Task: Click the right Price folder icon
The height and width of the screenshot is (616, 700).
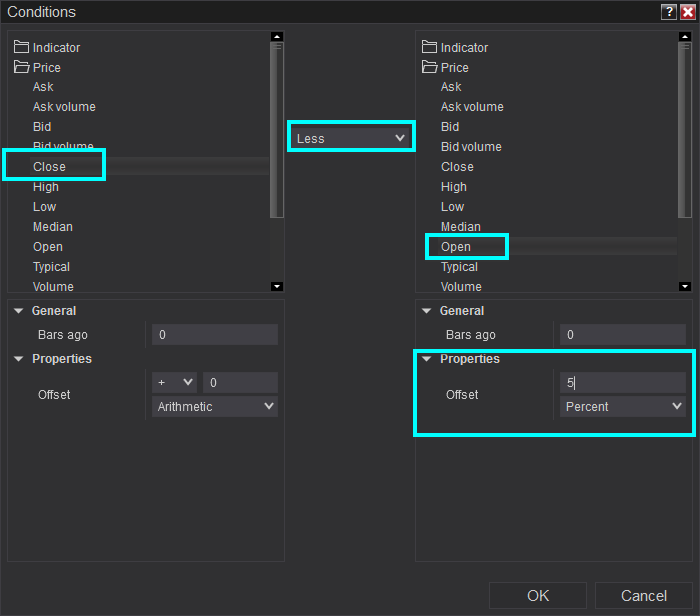Action: (x=430, y=67)
